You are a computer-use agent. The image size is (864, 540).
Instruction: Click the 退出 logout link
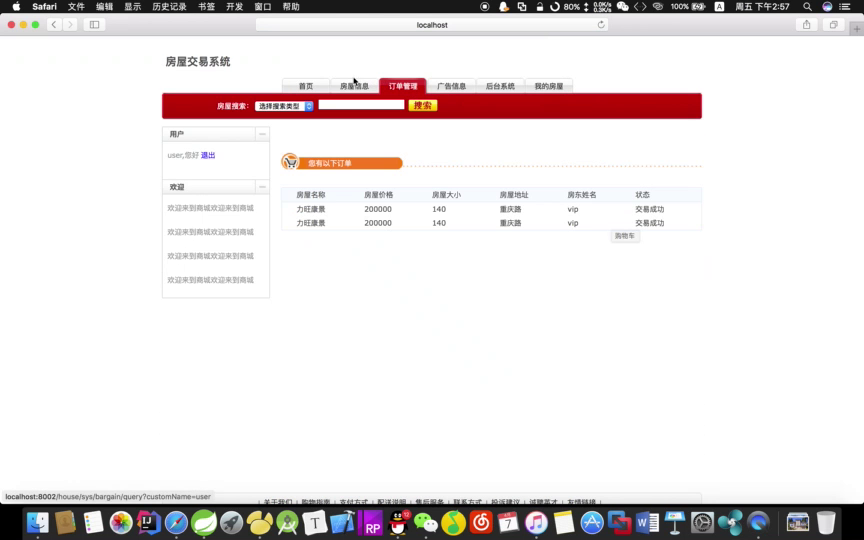pos(208,155)
